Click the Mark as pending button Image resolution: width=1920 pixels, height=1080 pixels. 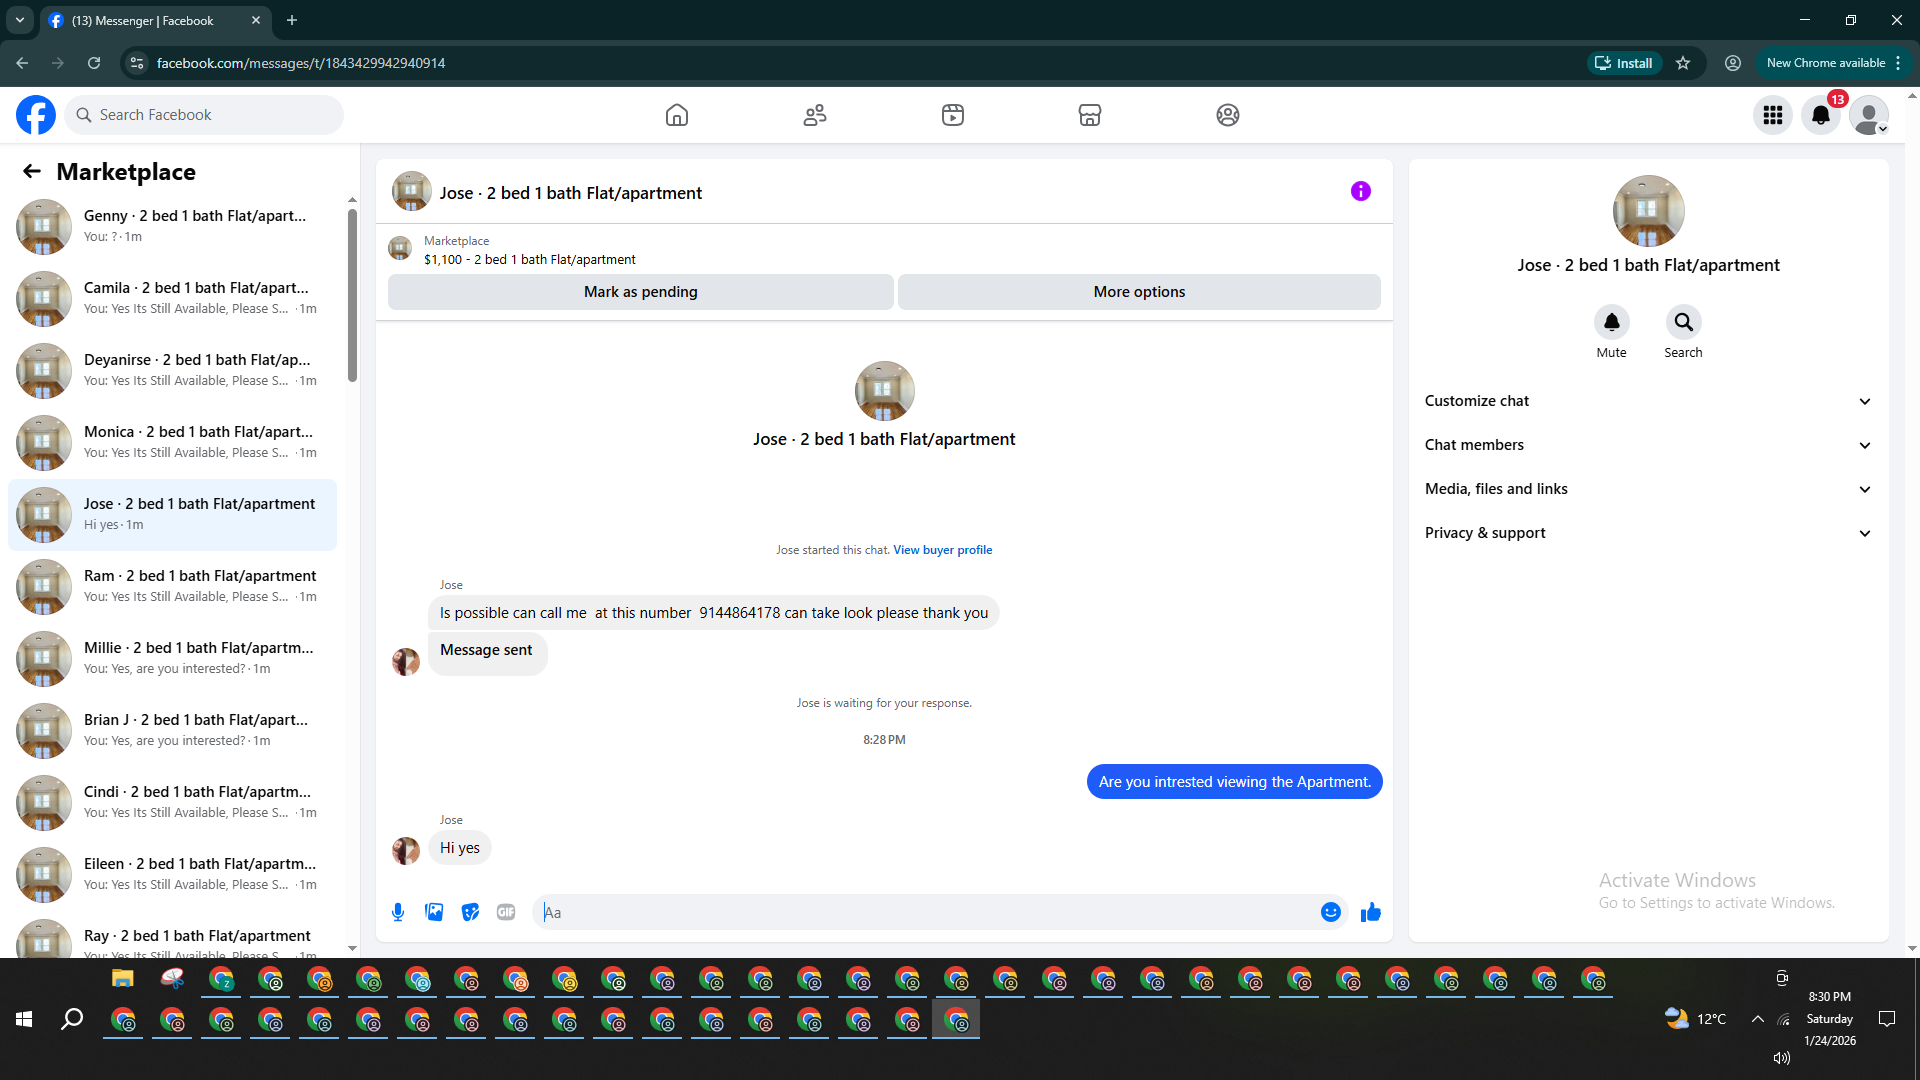640,292
